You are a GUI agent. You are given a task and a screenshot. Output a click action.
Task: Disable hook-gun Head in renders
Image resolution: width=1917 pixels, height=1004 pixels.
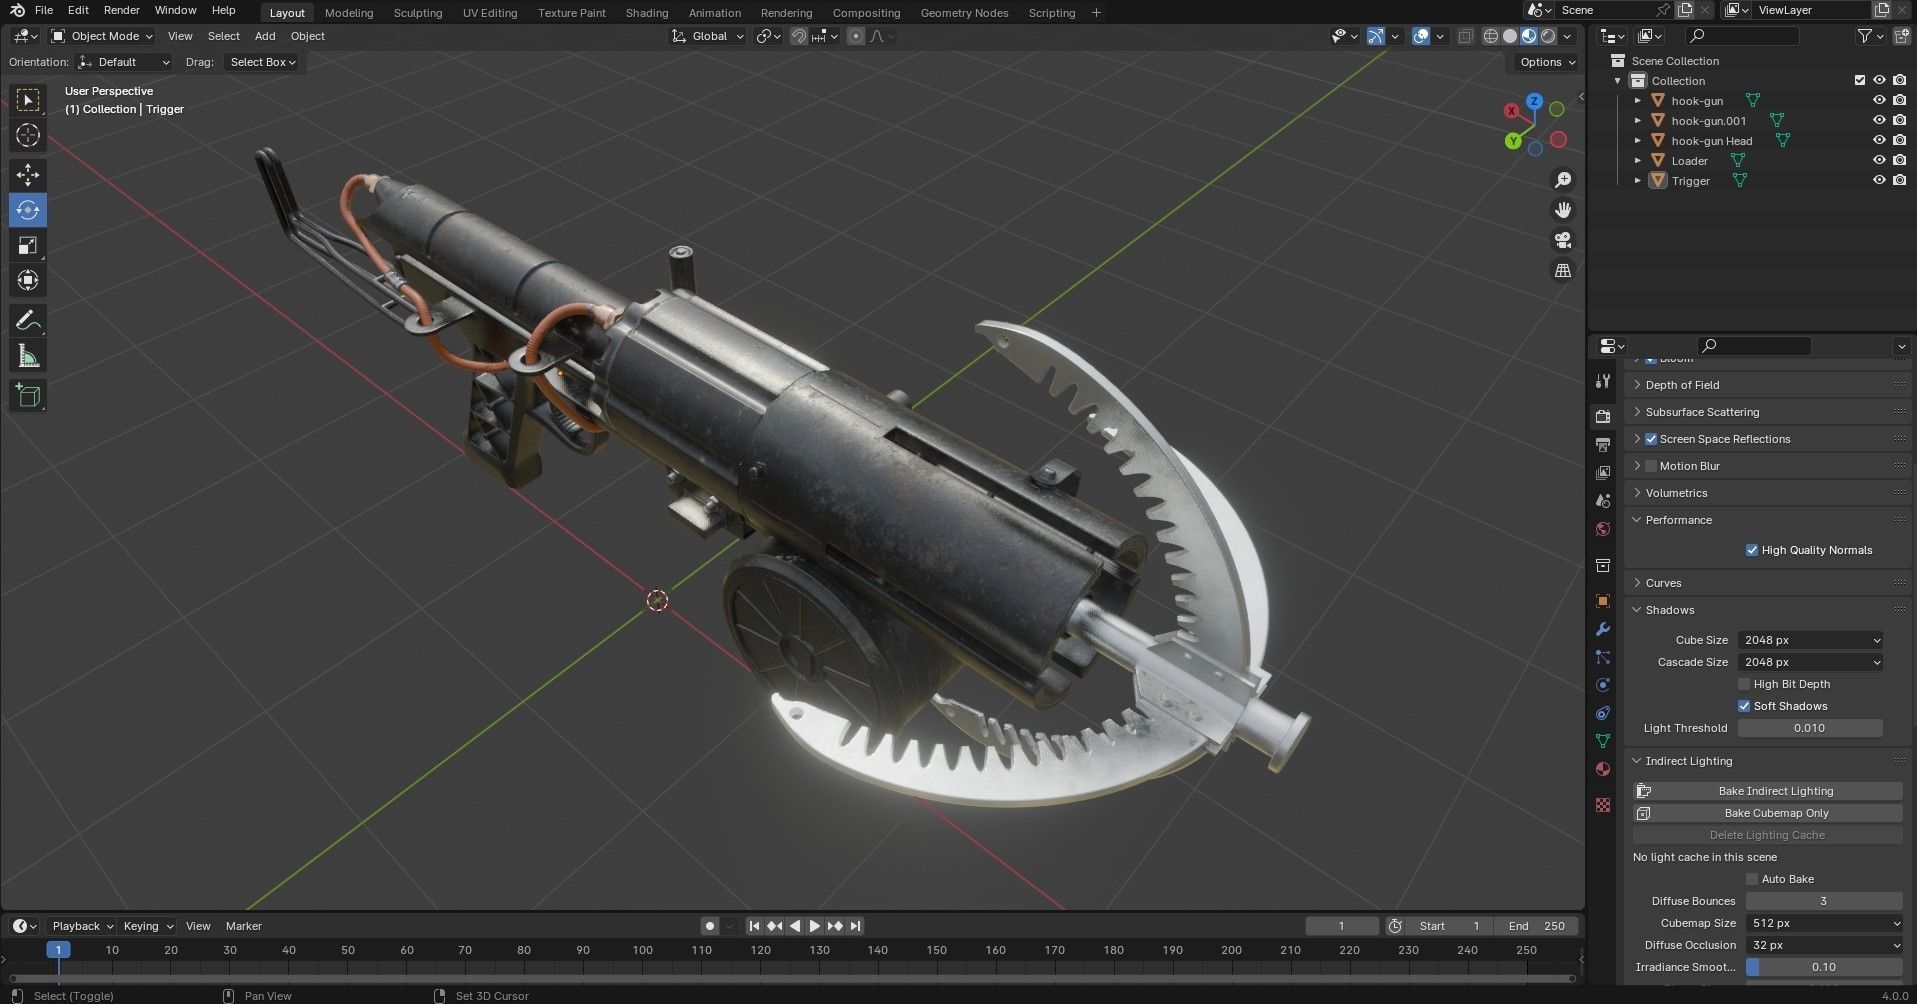tap(1899, 140)
